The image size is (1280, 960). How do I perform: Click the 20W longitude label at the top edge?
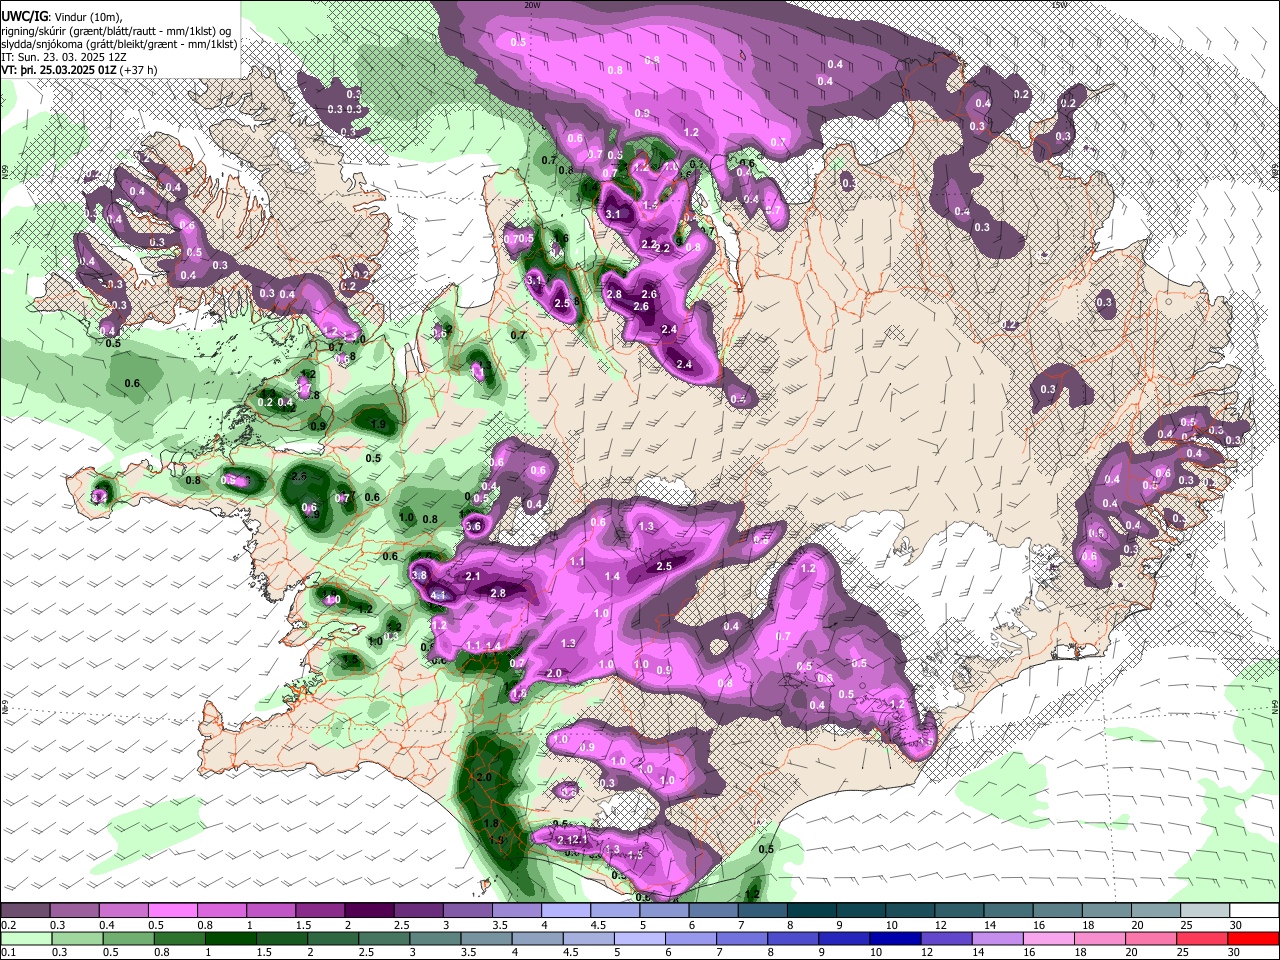(532, 4)
